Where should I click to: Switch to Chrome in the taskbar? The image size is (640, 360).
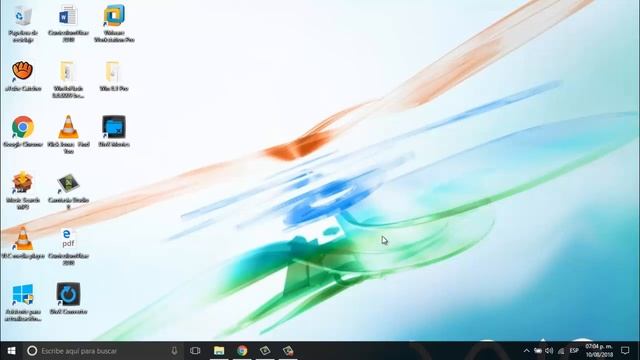click(x=242, y=351)
